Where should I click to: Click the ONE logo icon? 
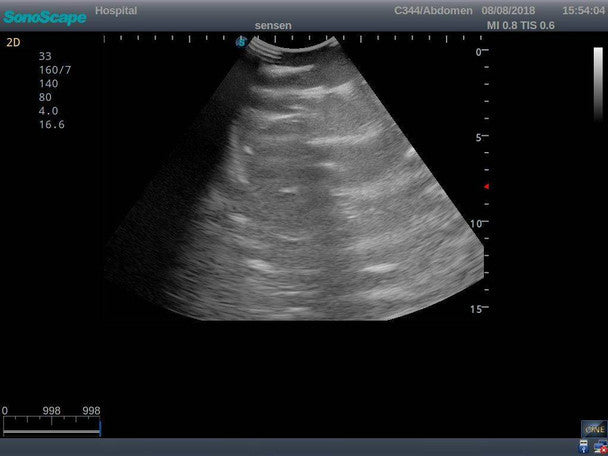(x=594, y=429)
